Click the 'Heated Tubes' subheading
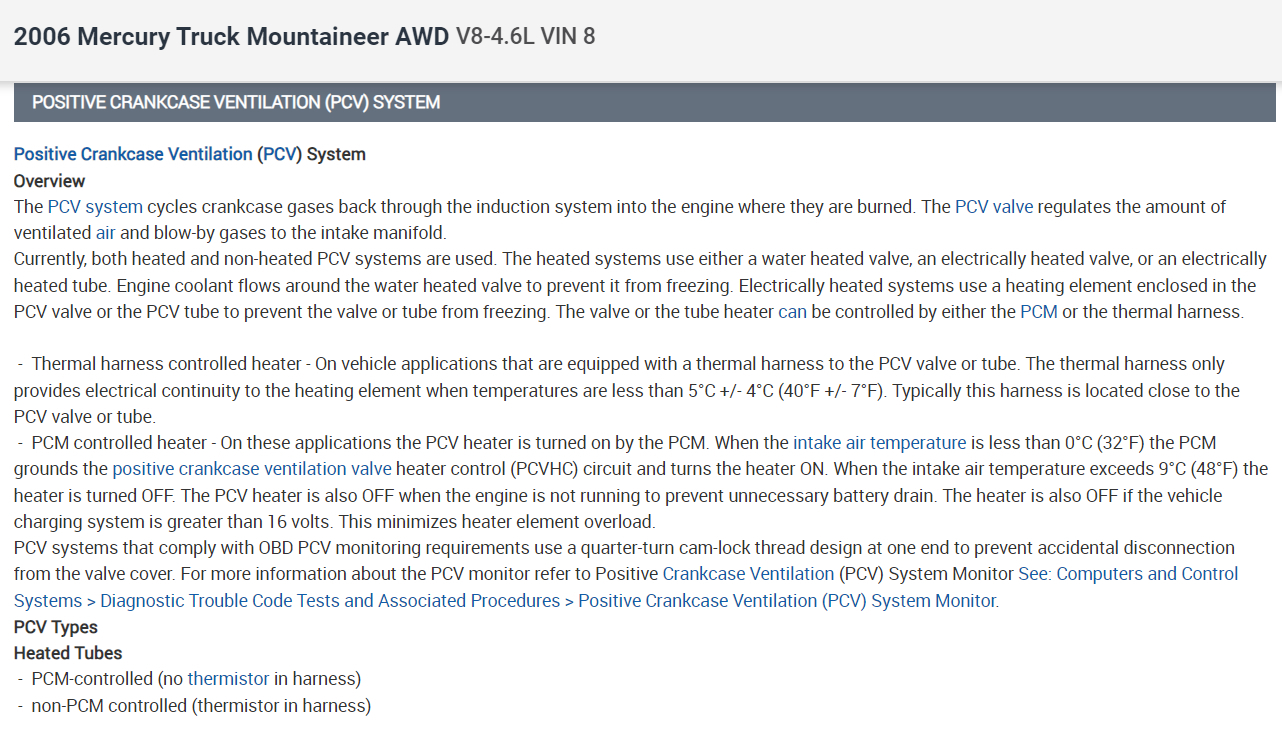1282x731 pixels. pyautogui.click(x=68, y=653)
